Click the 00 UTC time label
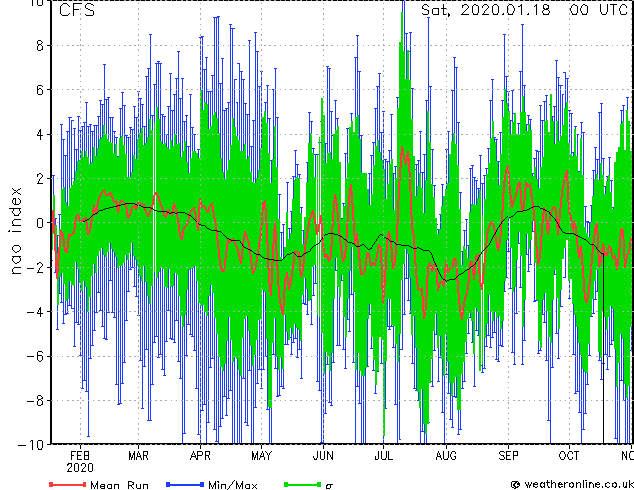 (598, 10)
